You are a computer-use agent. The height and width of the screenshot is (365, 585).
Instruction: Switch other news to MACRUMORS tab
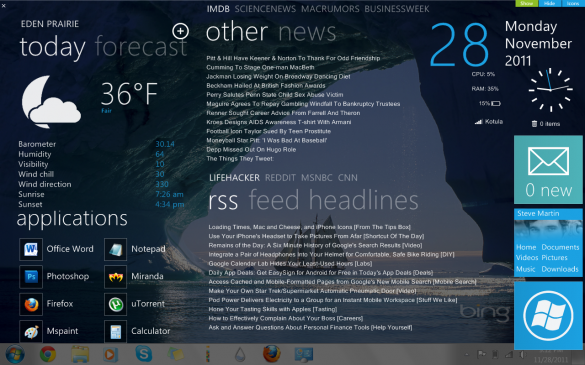point(330,9)
